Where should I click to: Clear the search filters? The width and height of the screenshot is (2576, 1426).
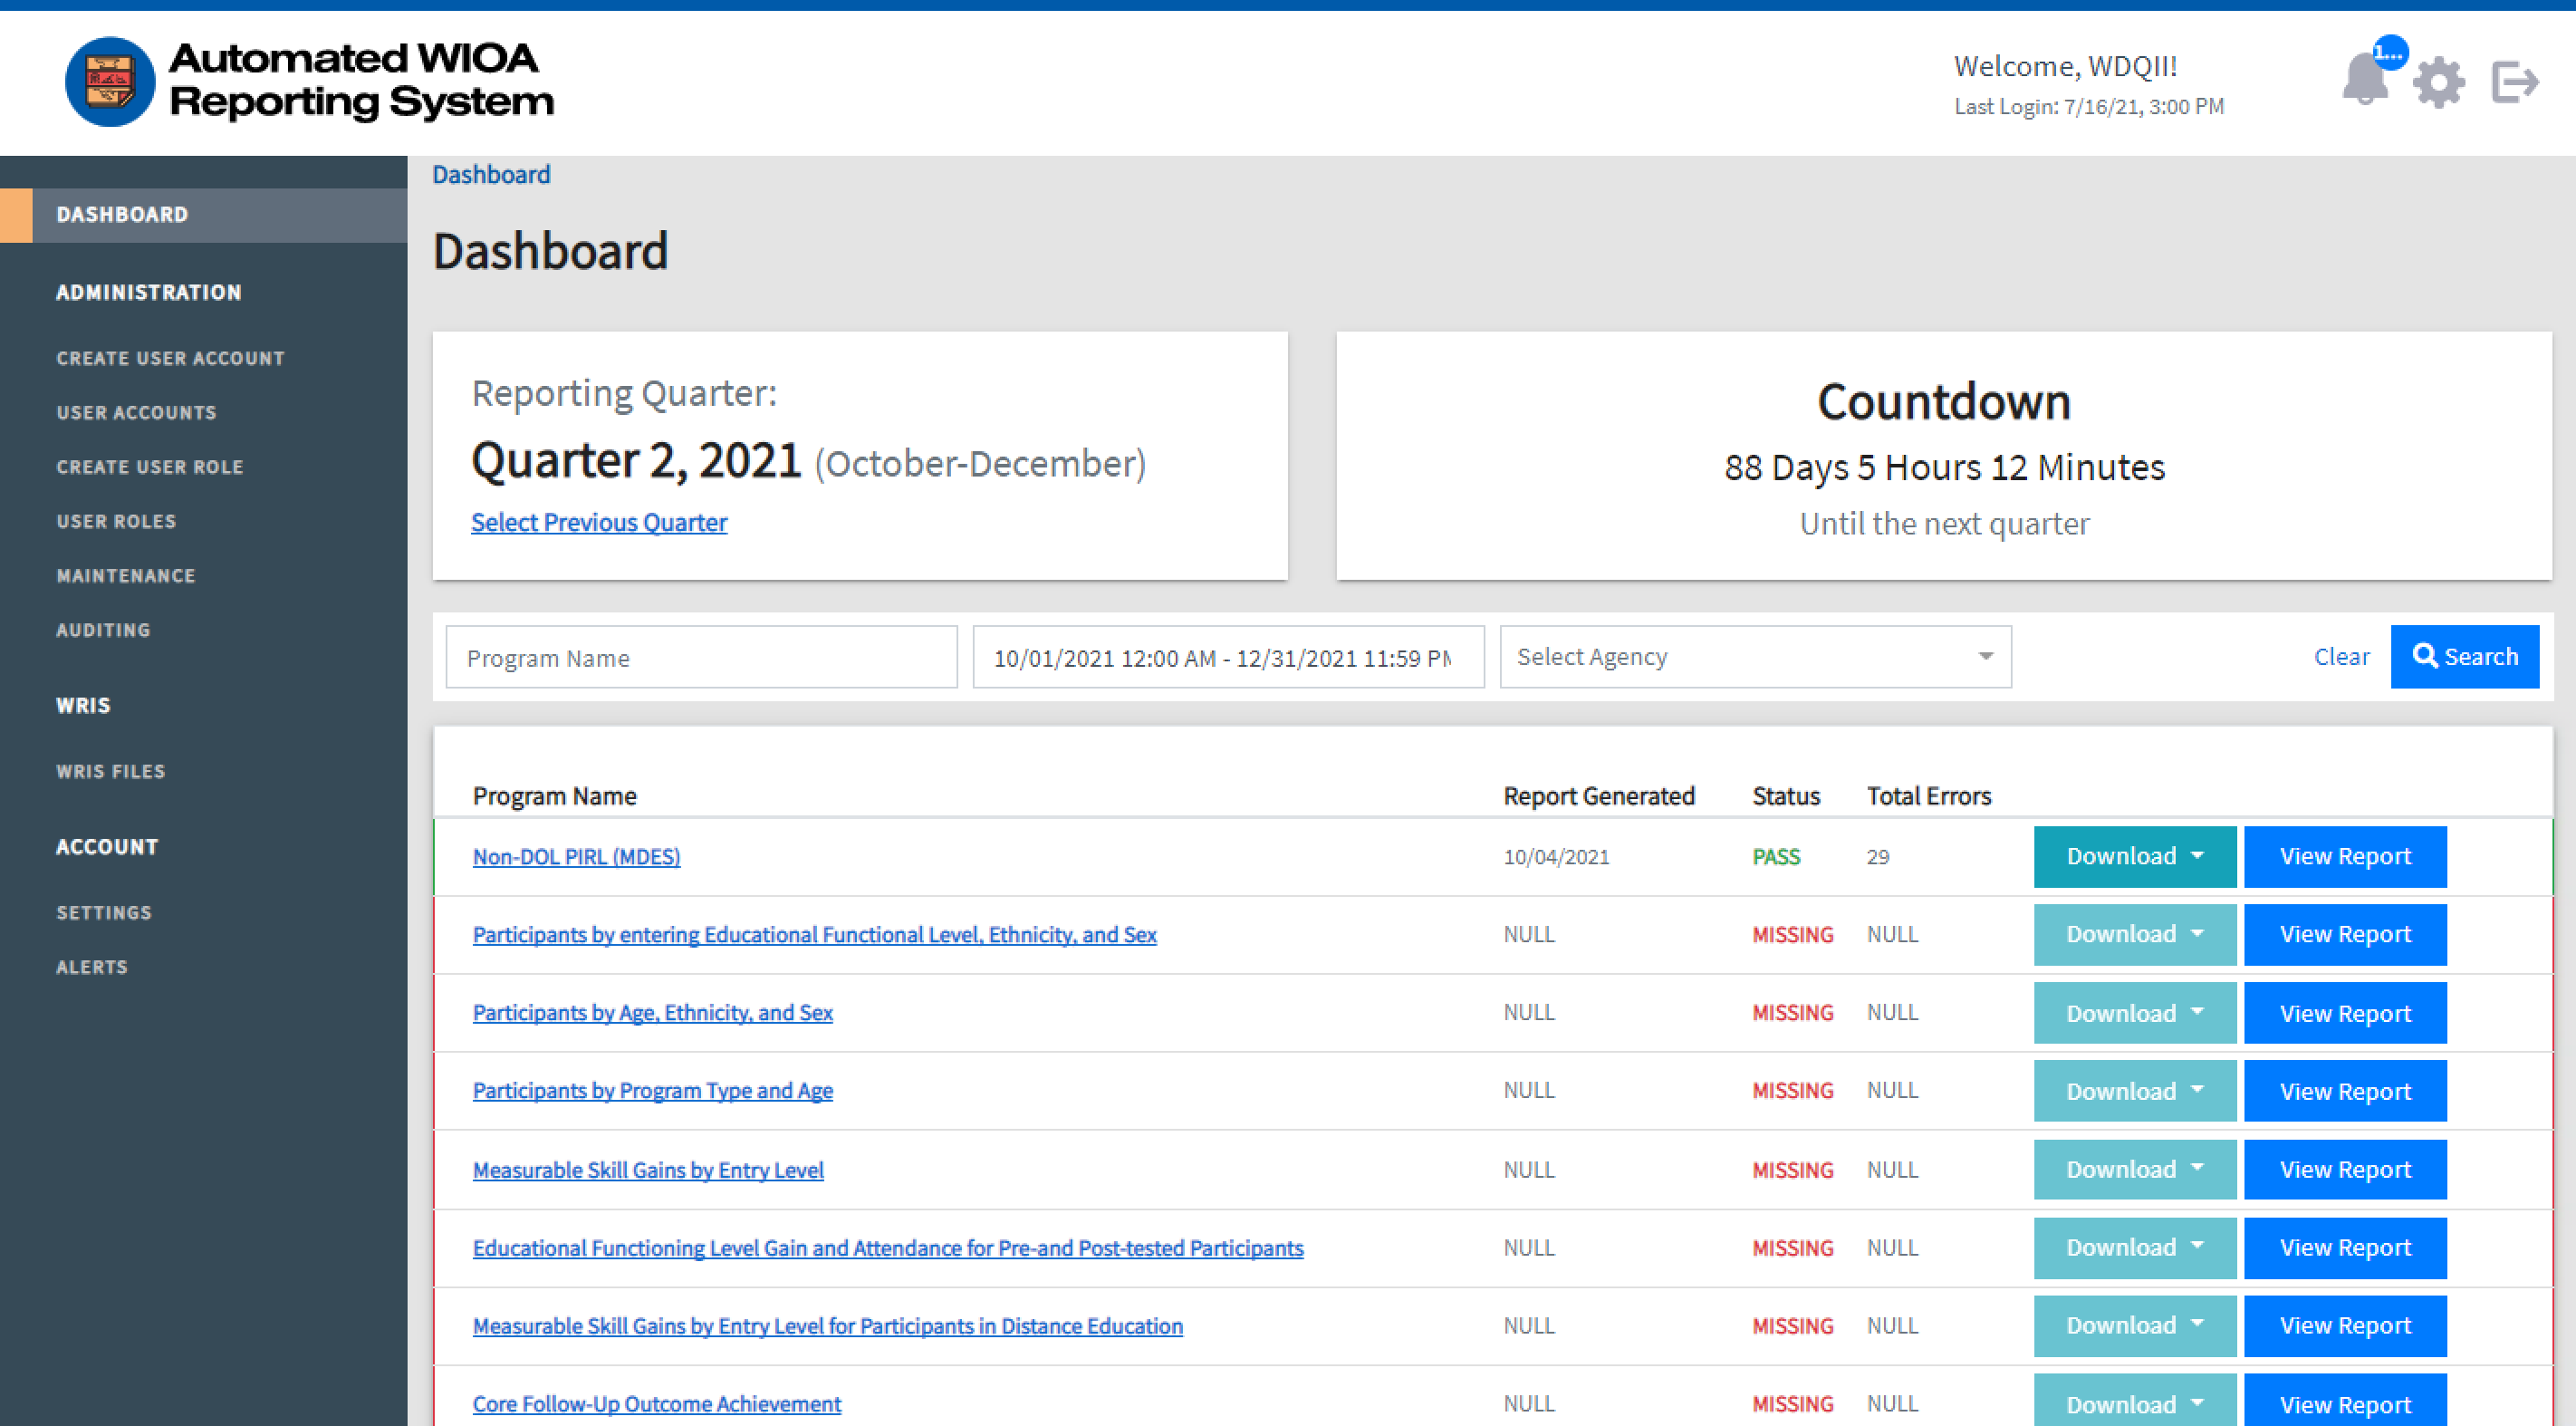[x=2341, y=657]
